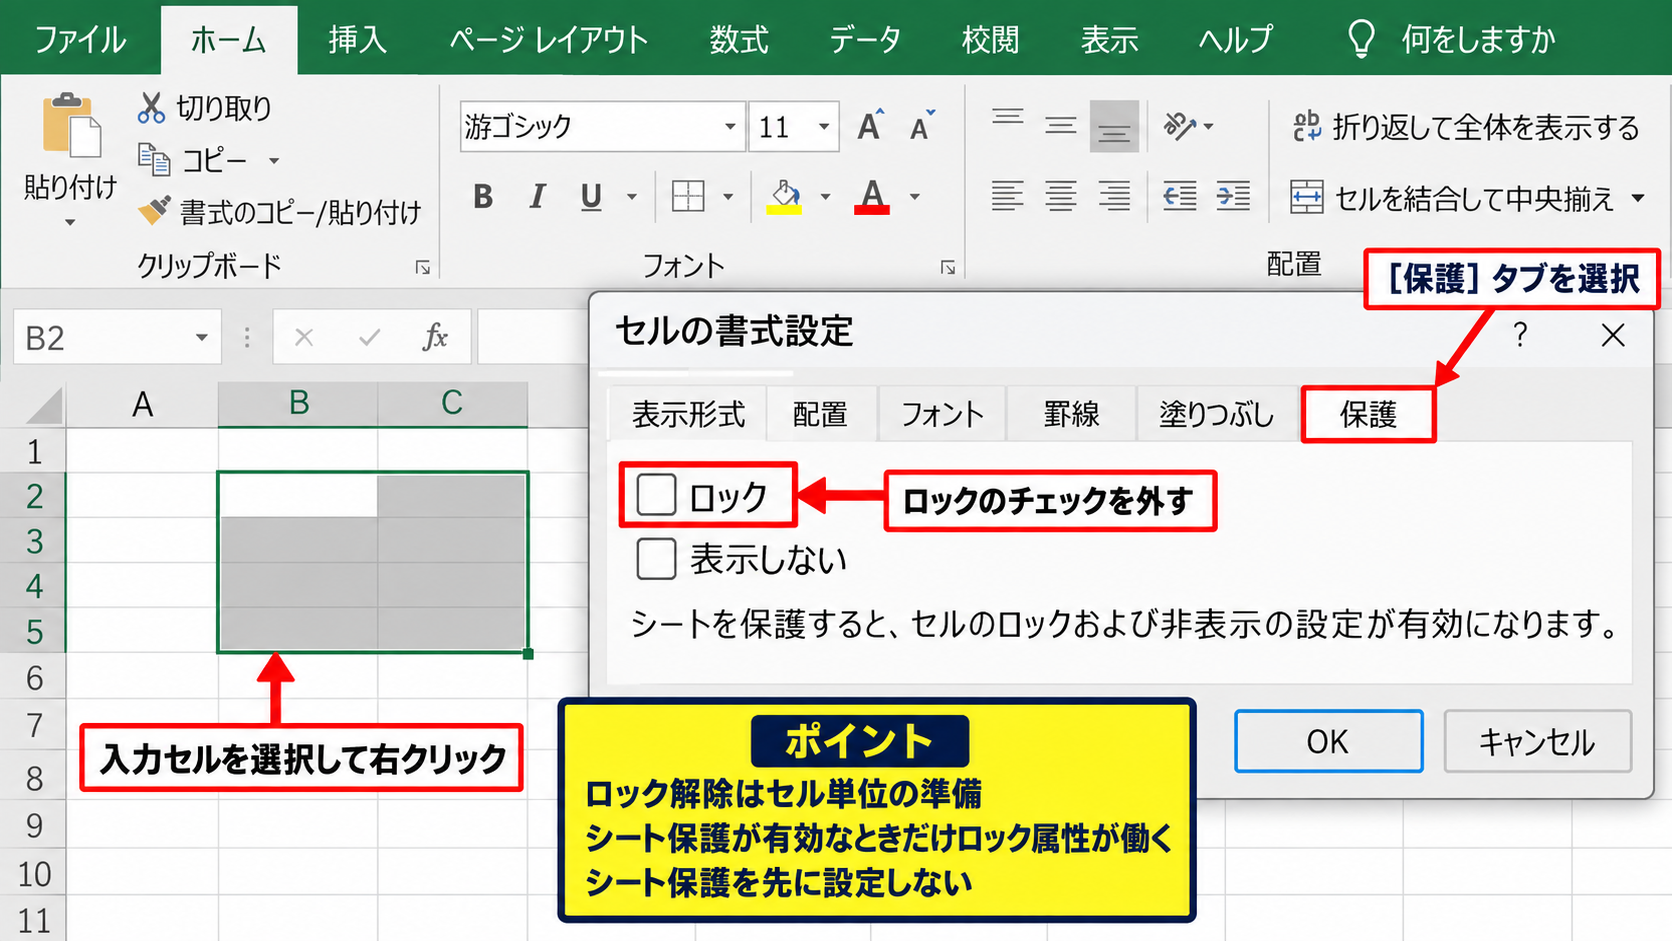The image size is (1672, 941).
Task: Toggle the ロック (Locked) checkbox
Action: [656, 495]
